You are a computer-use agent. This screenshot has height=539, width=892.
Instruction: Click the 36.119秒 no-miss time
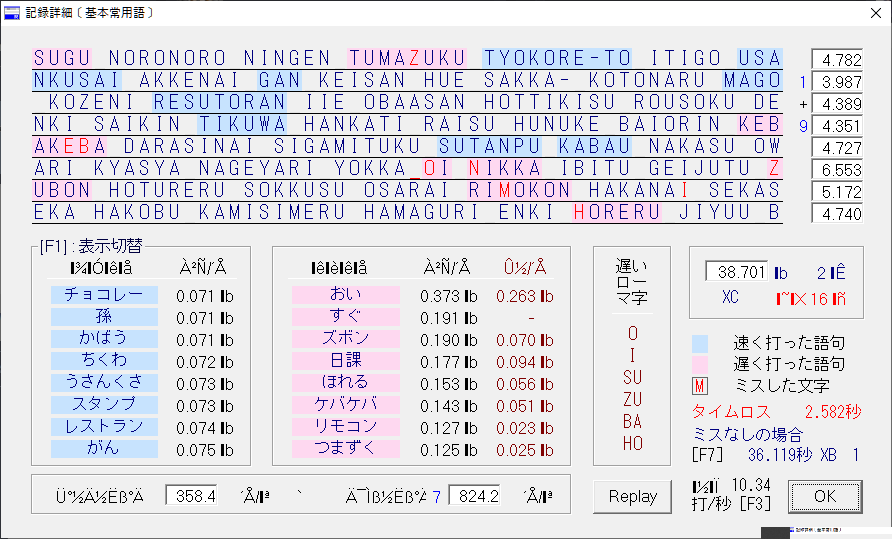pyautogui.click(x=780, y=455)
